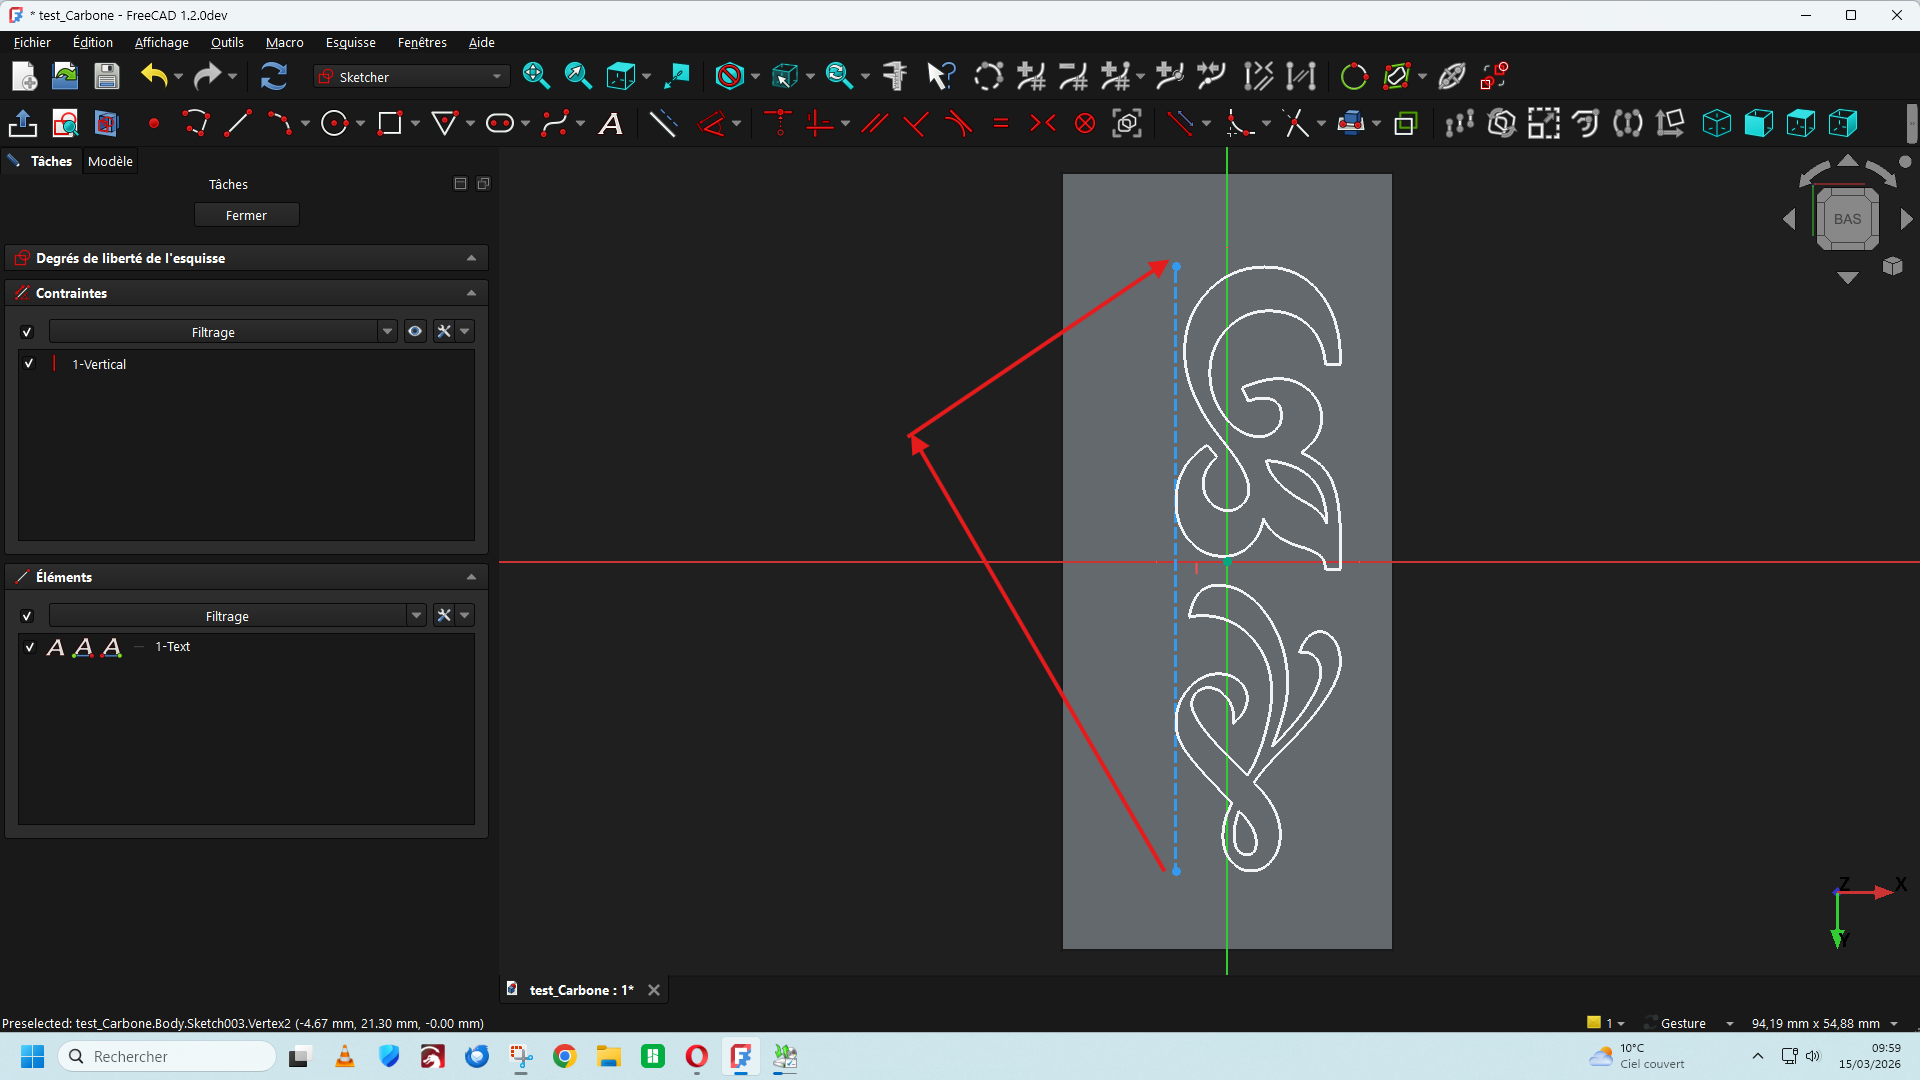Viewport: 1920px width, 1080px height.
Task: Click the undo arrow icon
Action: coord(153,76)
